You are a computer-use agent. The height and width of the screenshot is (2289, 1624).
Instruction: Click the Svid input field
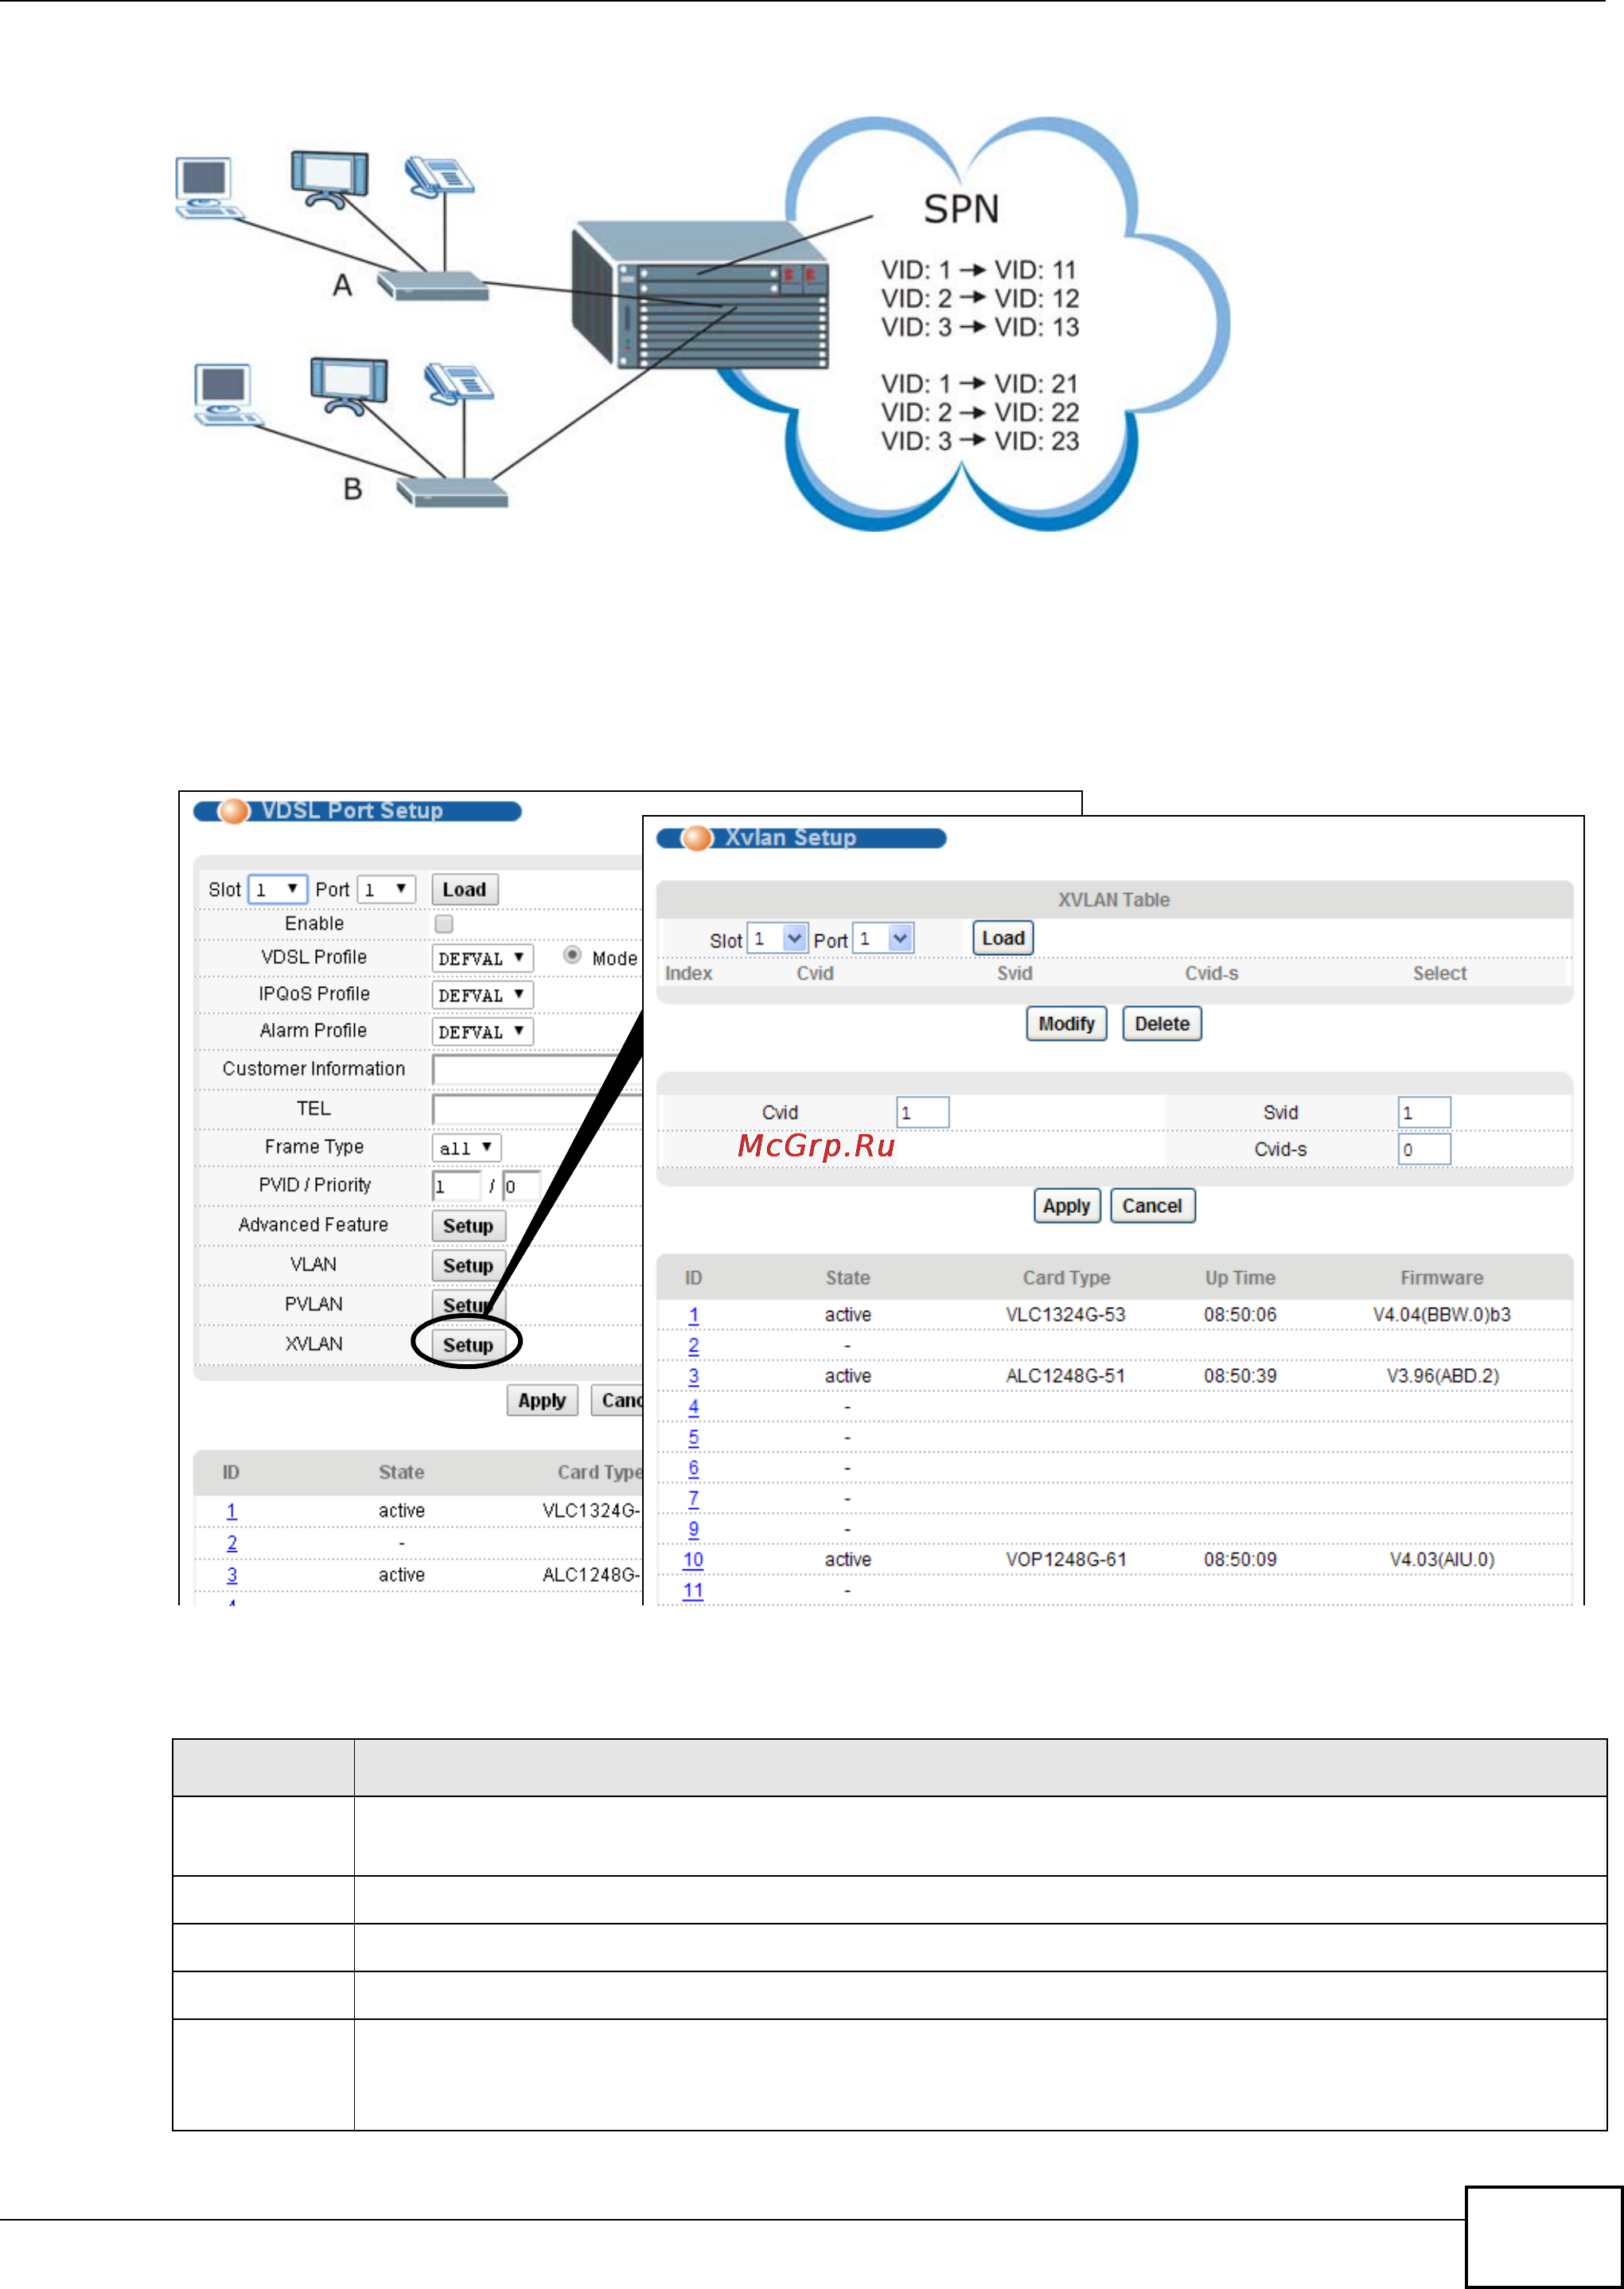click(1423, 1112)
